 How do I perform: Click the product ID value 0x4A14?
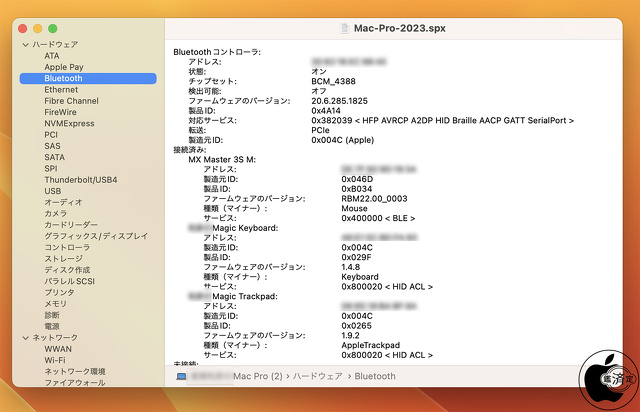tap(326, 111)
